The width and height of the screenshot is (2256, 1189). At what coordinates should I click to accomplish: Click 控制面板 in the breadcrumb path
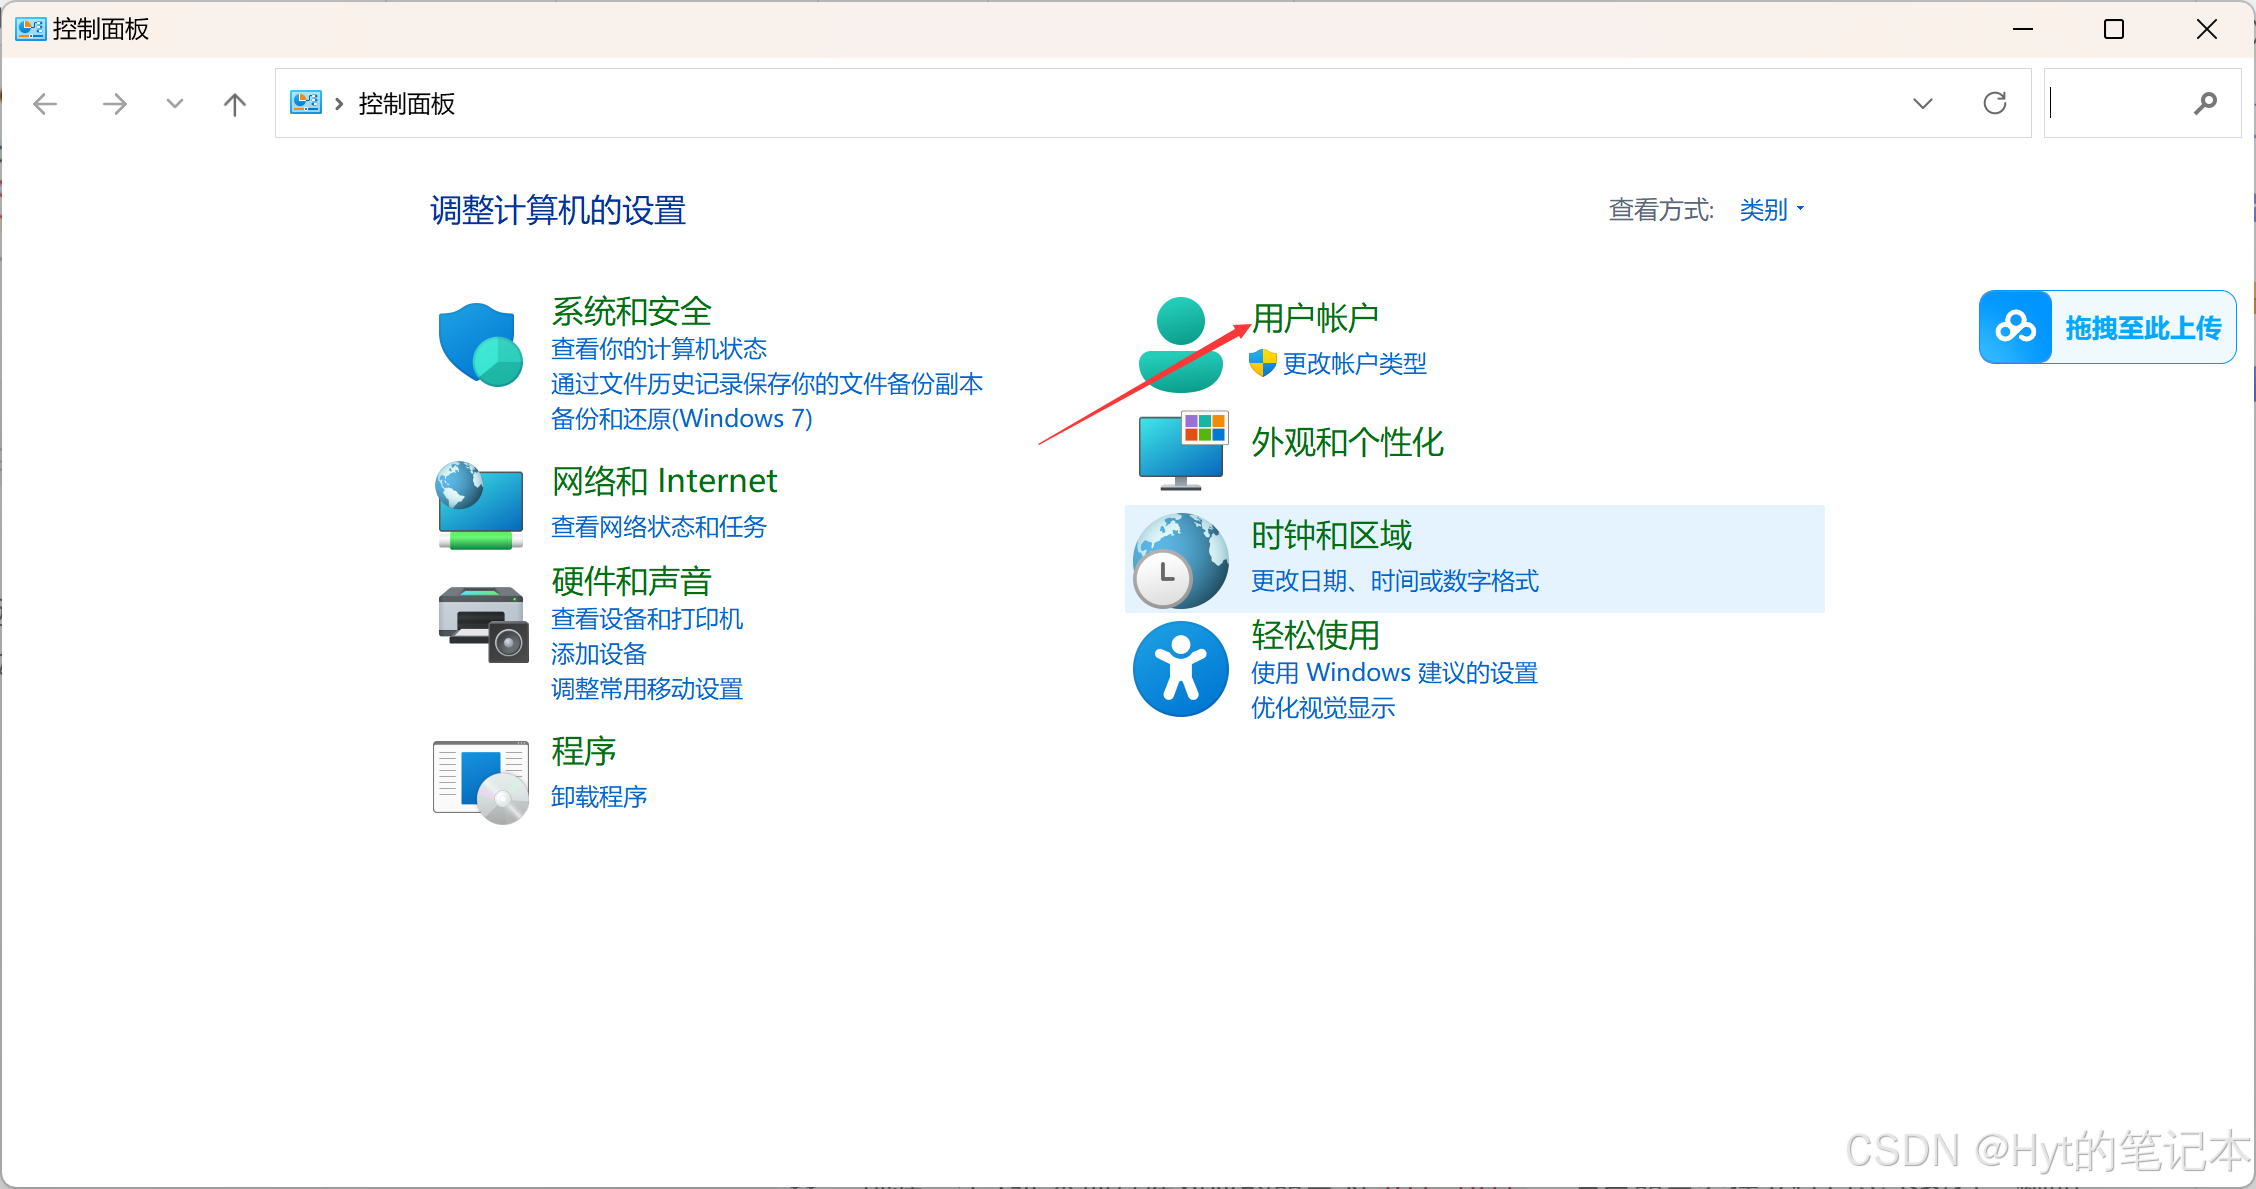(x=406, y=104)
